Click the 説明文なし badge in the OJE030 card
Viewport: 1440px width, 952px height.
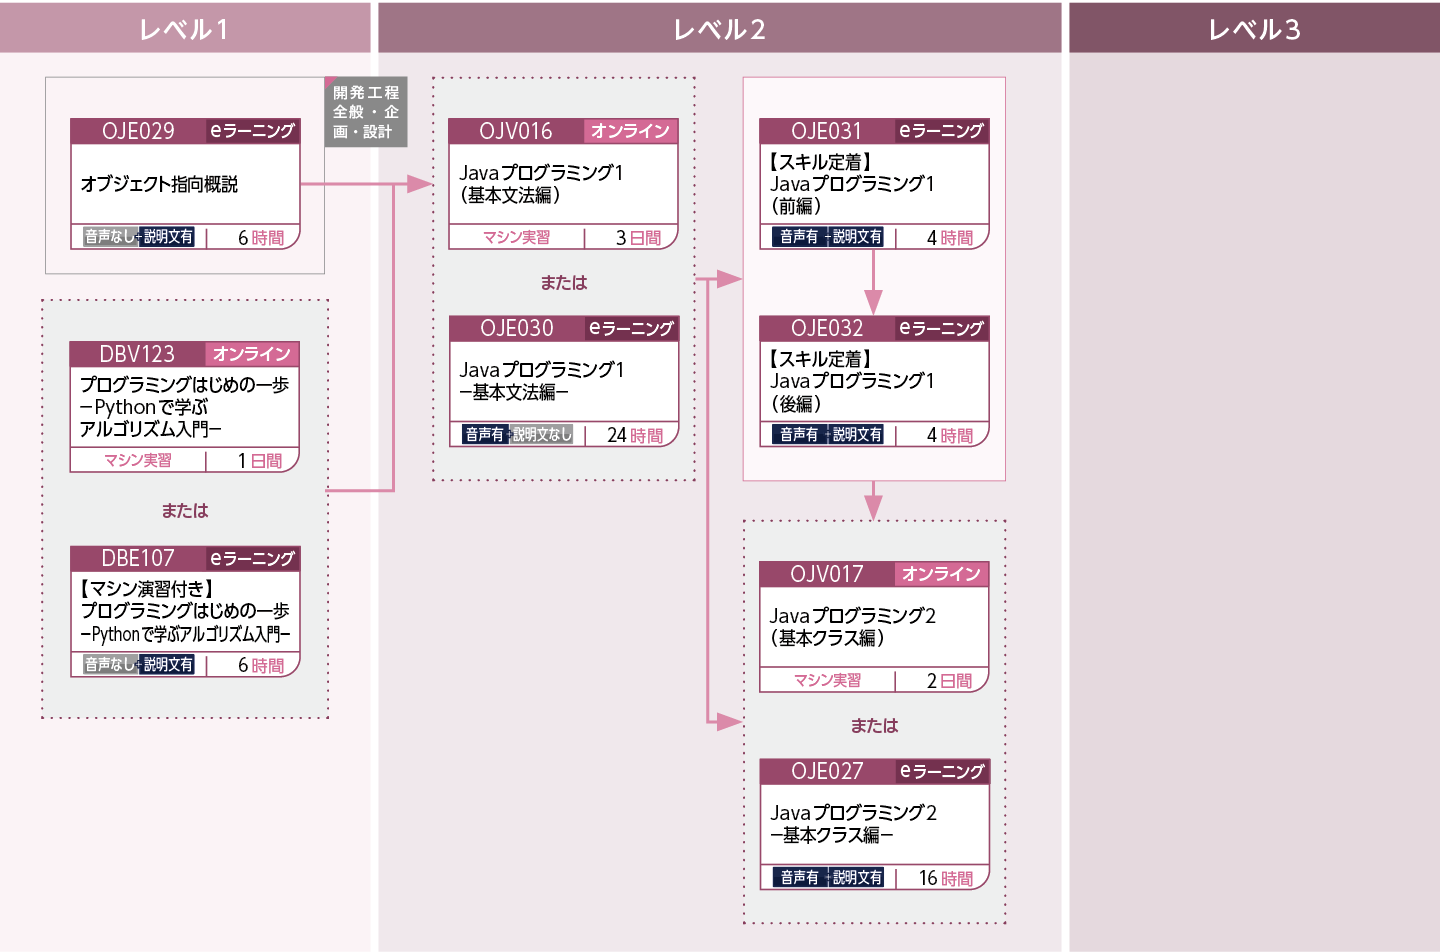(x=542, y=434)
